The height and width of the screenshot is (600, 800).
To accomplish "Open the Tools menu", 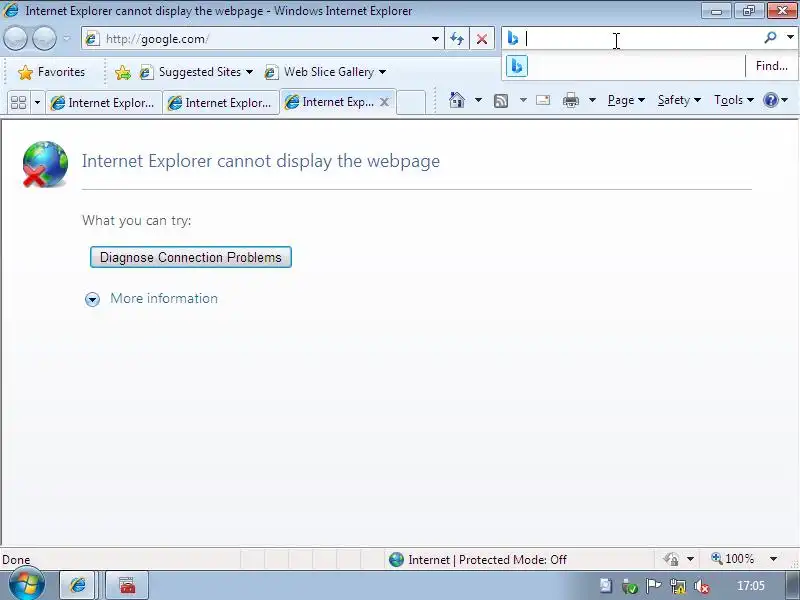I will [734, 100].
